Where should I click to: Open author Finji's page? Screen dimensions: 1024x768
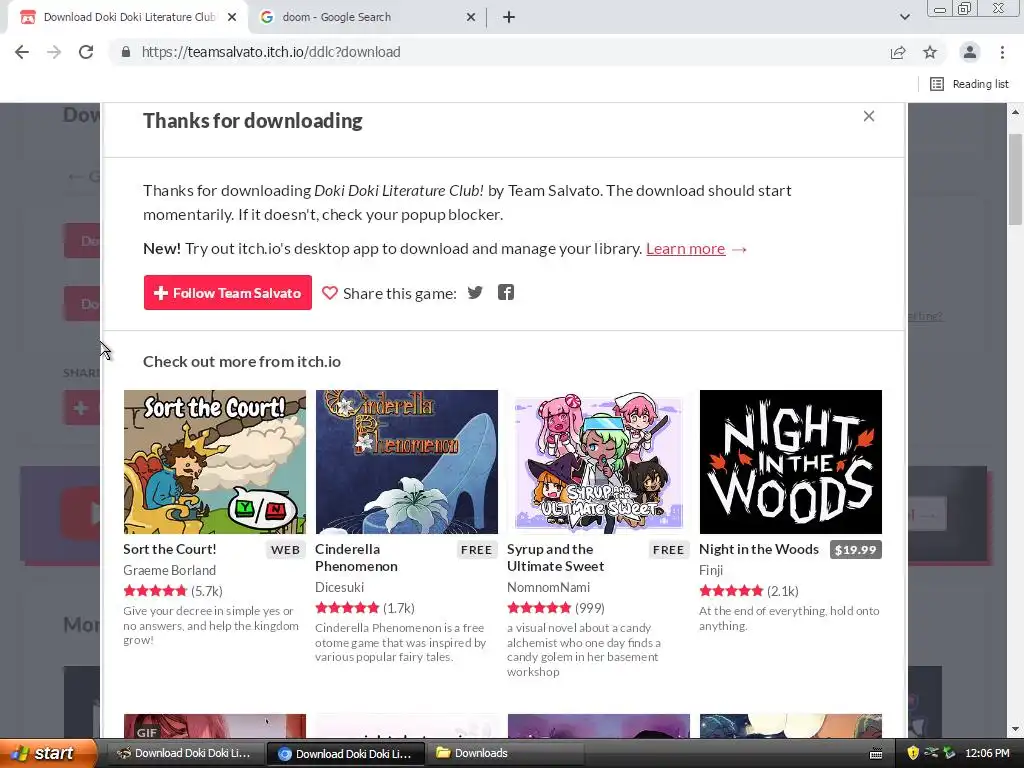tap(711, 570)
